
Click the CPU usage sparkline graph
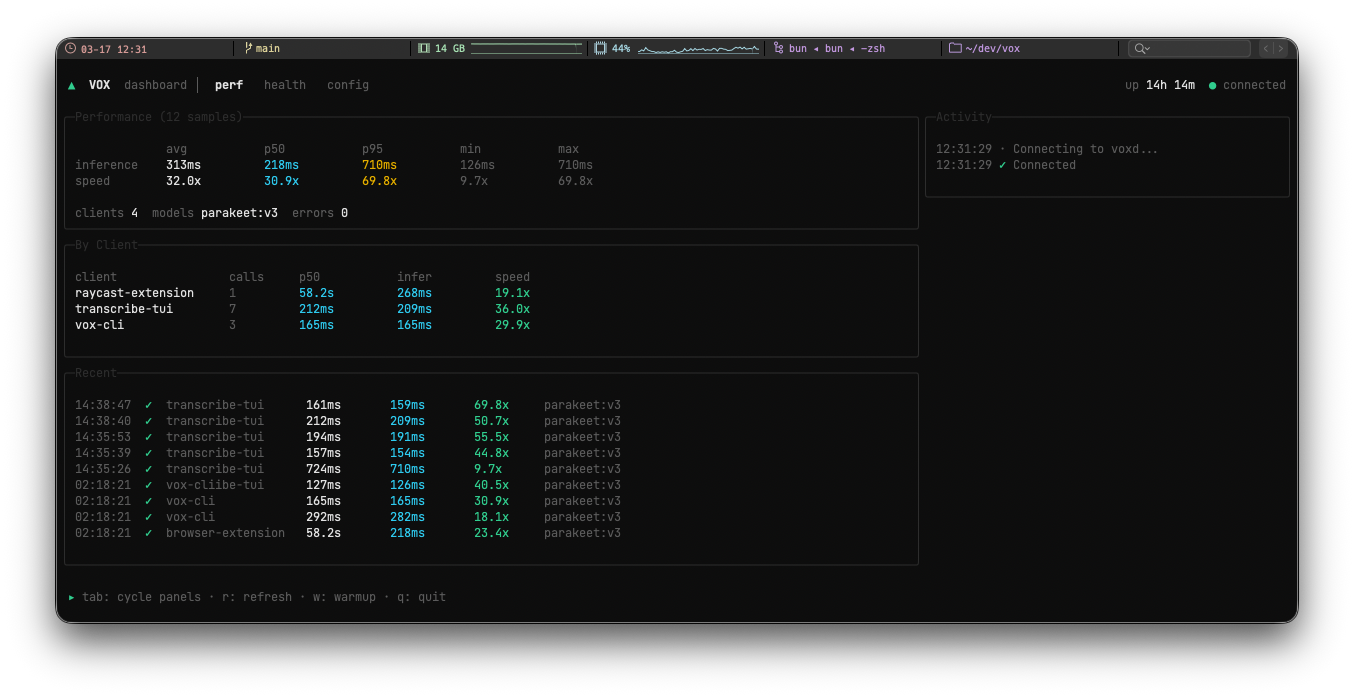coord(698,48)
